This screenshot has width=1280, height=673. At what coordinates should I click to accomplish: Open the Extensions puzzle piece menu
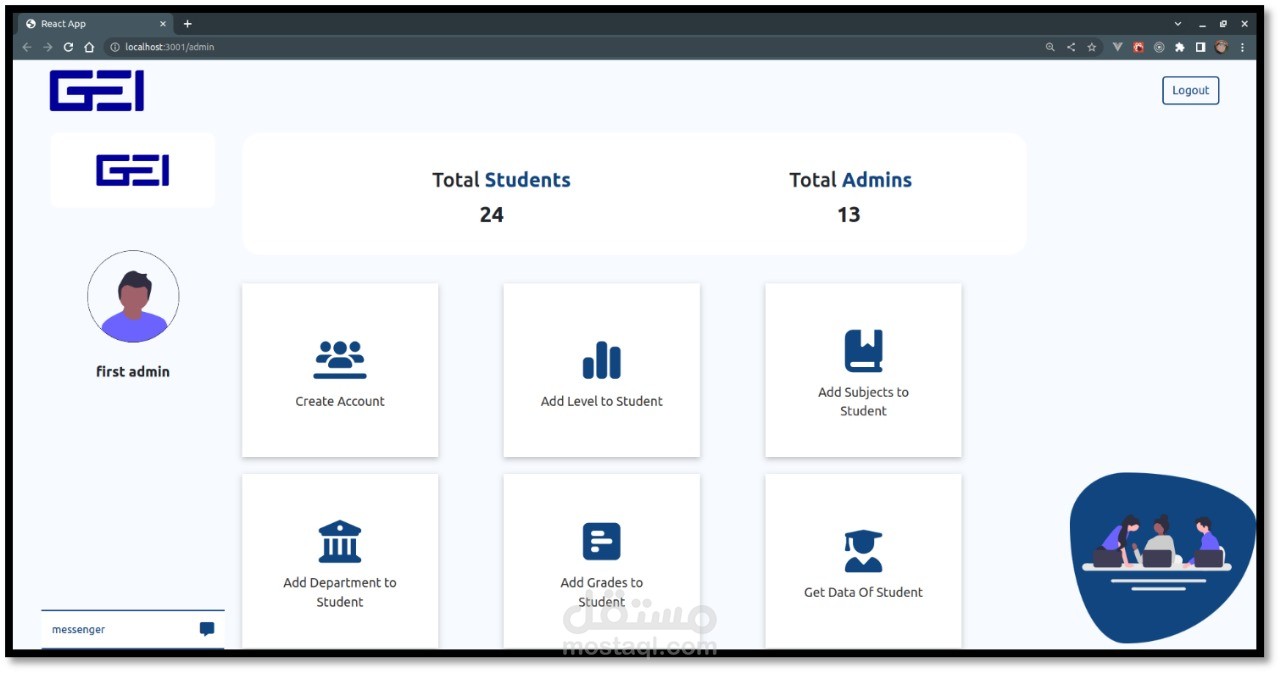[x=1180, y=47]
